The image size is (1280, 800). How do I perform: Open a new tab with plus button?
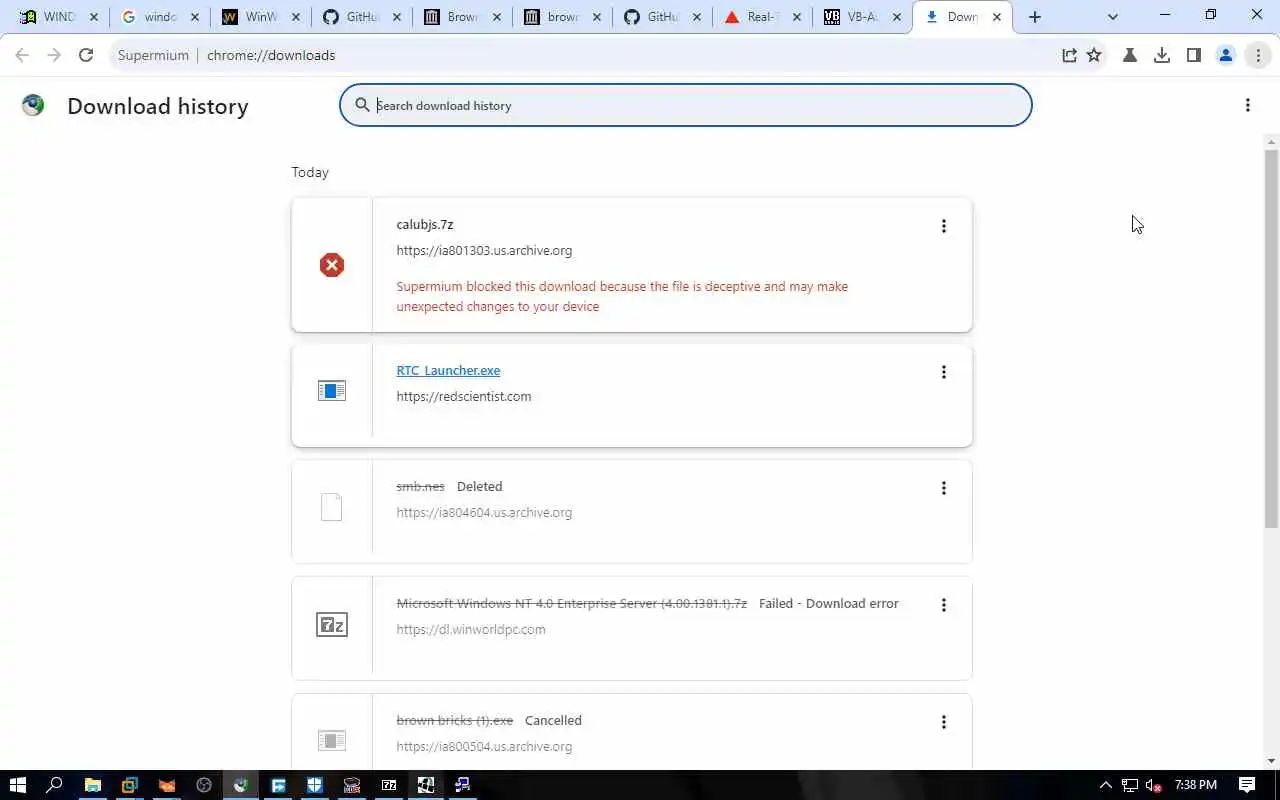tap(1035, 17)
